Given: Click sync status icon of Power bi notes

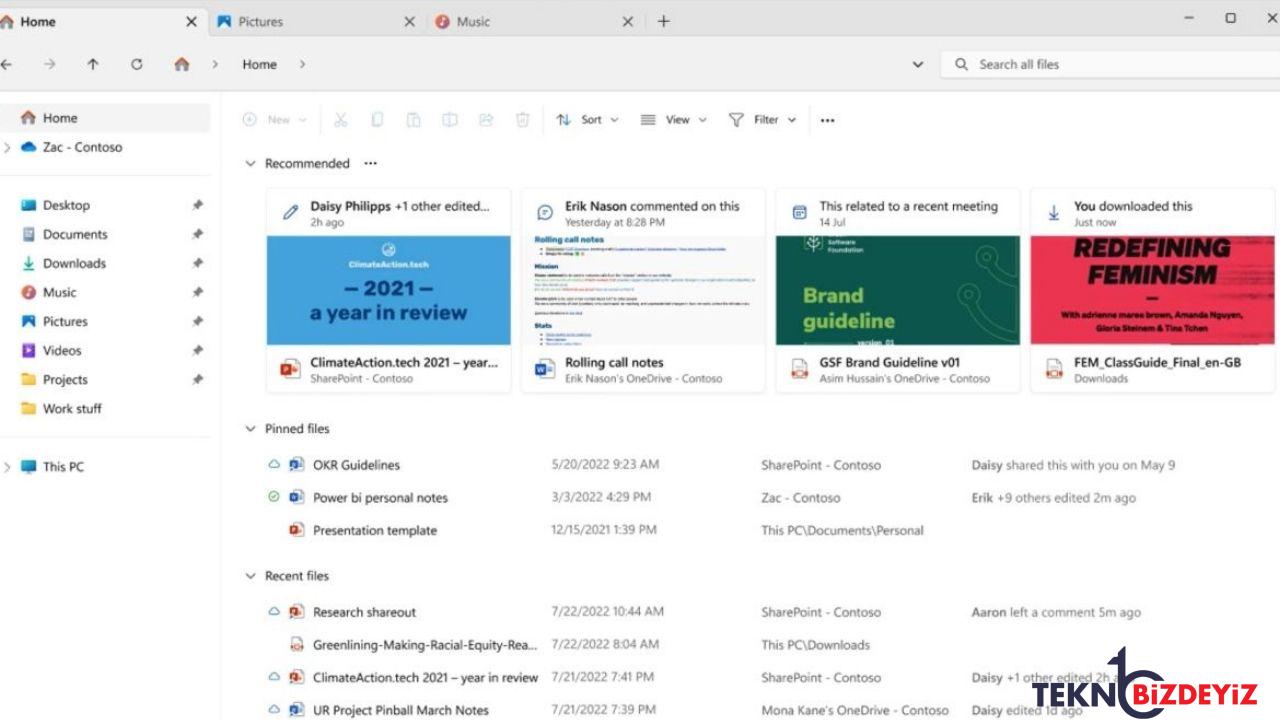Looking at the screenshot, I should click(x=274, y=497).
